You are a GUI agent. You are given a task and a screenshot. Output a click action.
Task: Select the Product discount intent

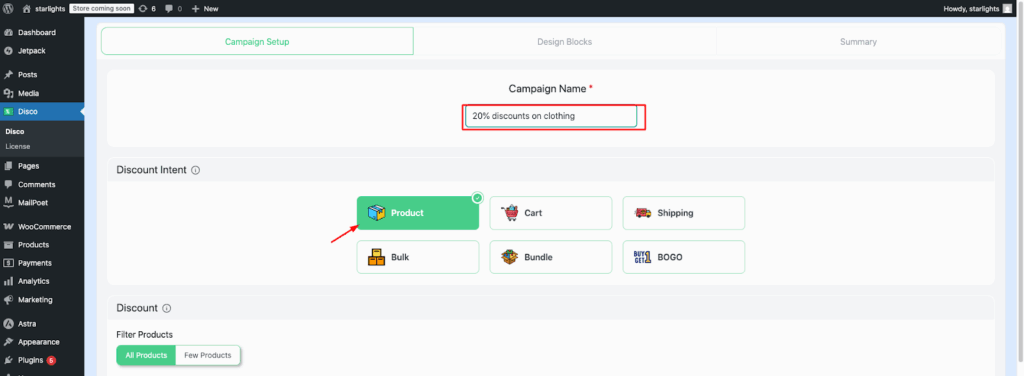click(417, 213)
